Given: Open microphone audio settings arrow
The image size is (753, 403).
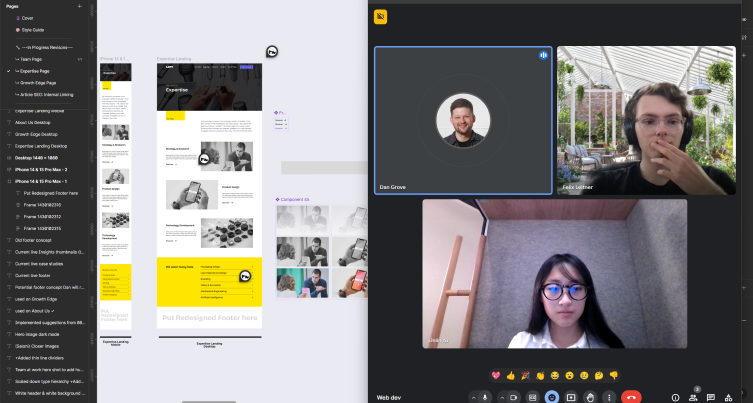Looking at the screenshot, I should tap(474, 398).
